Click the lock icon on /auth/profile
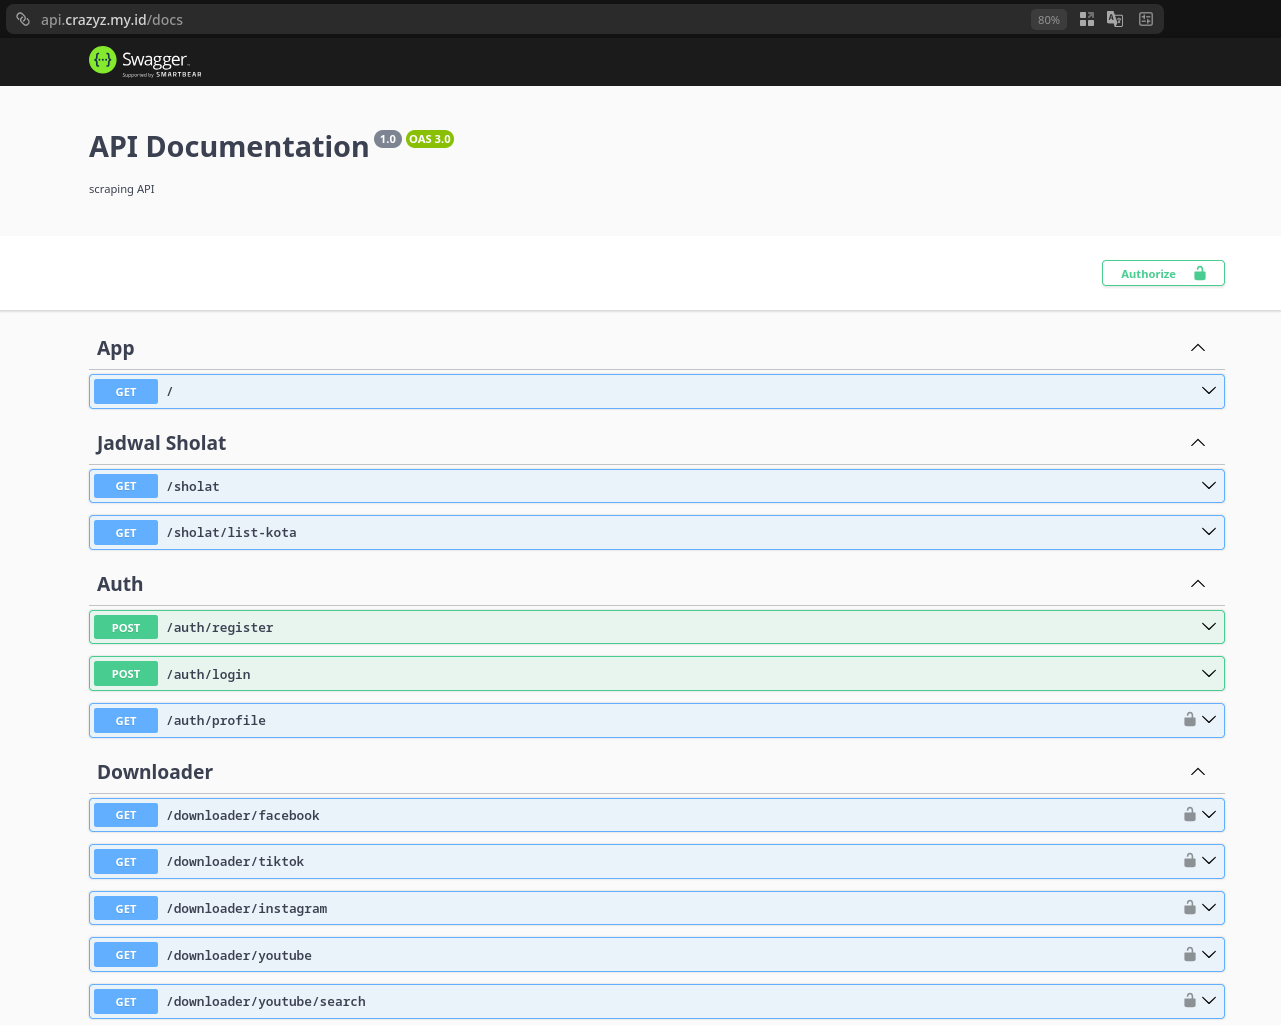1281x1025 pixels. 1190,720
